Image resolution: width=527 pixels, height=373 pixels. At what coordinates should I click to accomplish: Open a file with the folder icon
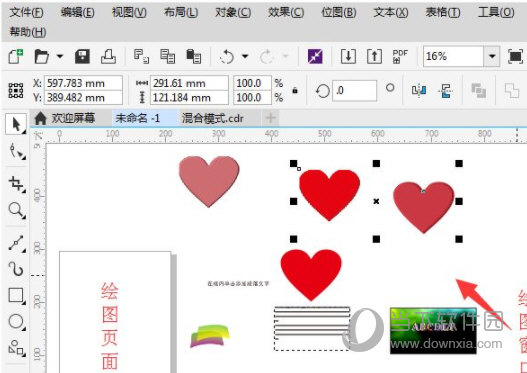42,56
